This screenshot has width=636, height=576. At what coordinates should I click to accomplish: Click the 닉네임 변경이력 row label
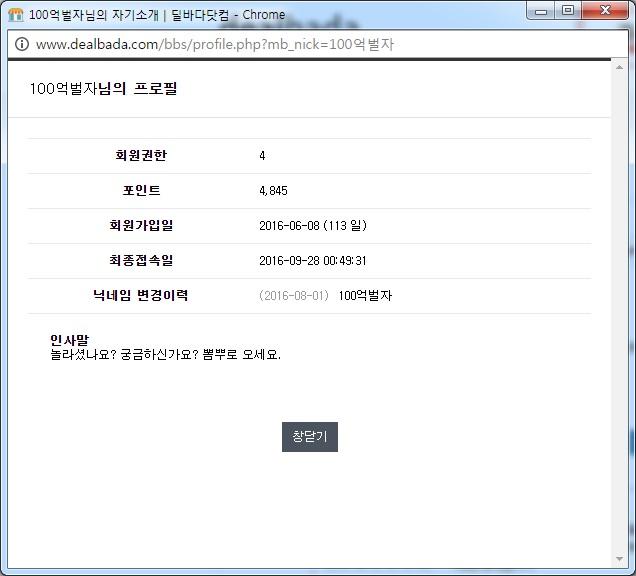point(141,296)
